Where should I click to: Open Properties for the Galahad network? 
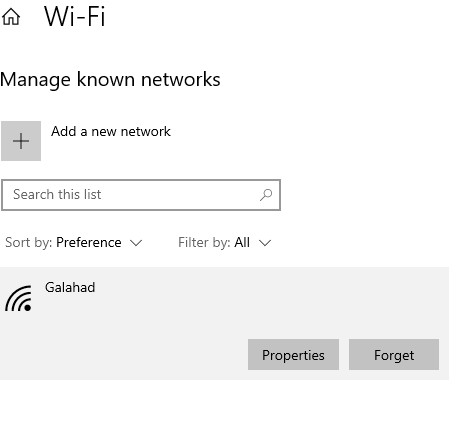point(293,355)
